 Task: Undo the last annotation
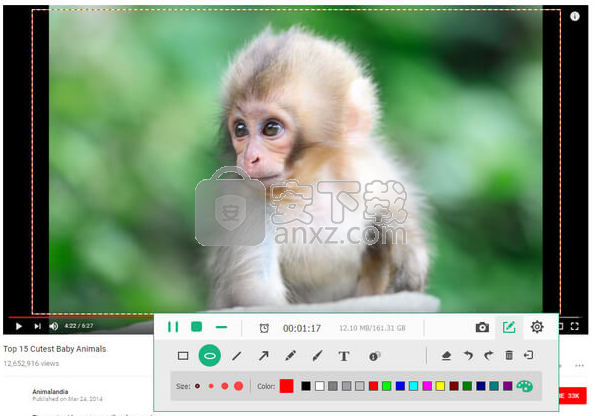pos(468,355)
